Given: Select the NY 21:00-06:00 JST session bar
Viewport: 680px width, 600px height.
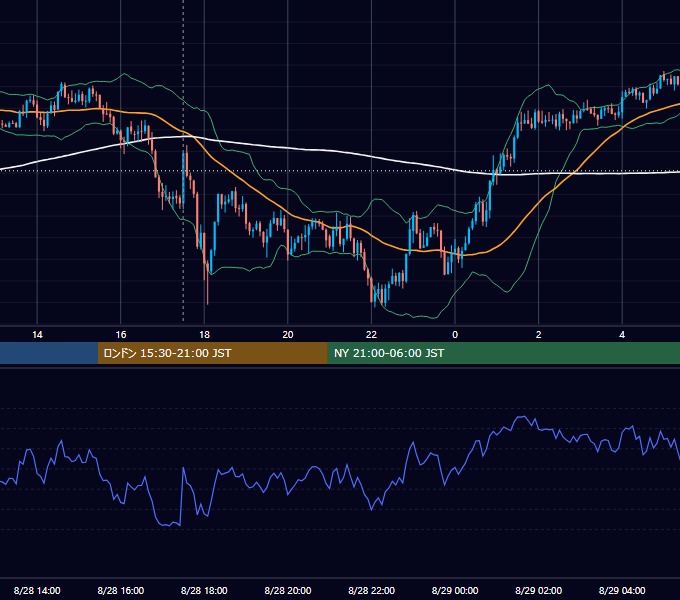Looking at the screenshot, I should click(503, 353).
